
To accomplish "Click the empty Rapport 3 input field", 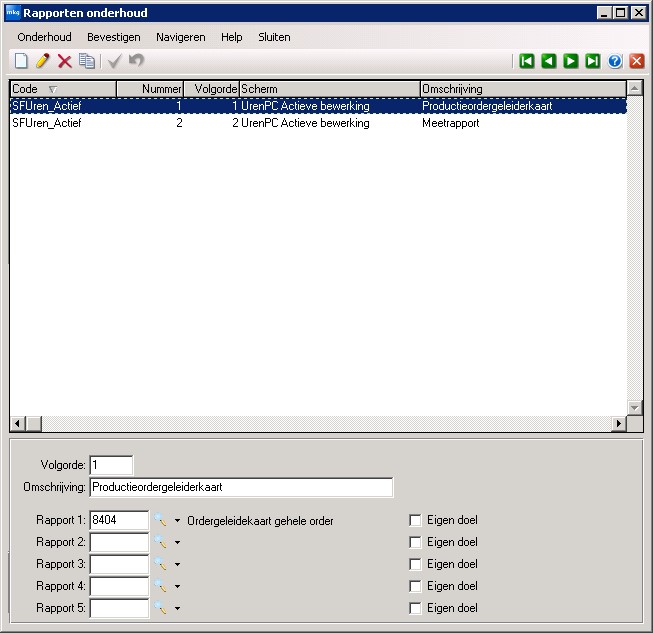I will 119,564.
